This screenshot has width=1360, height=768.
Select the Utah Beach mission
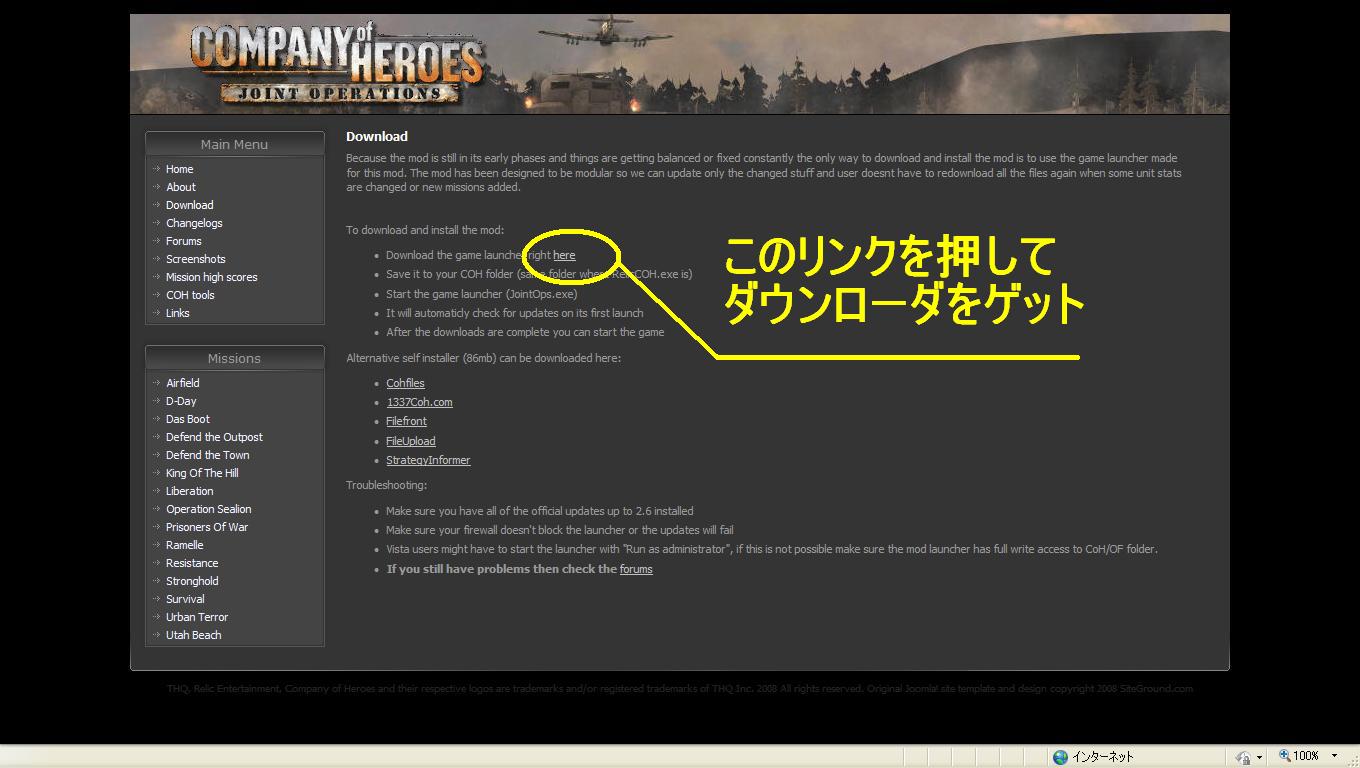(x=194, y=635)
